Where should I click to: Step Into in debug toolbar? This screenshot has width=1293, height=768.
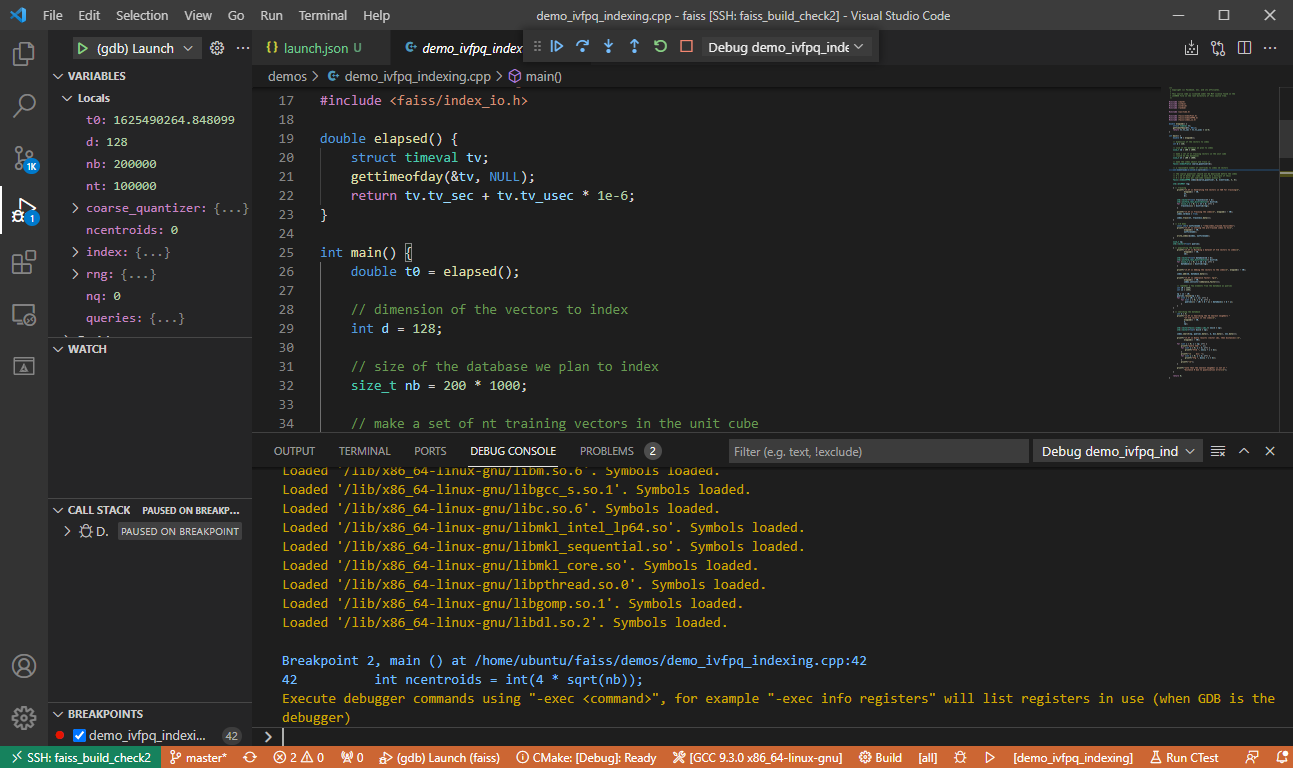608,46
